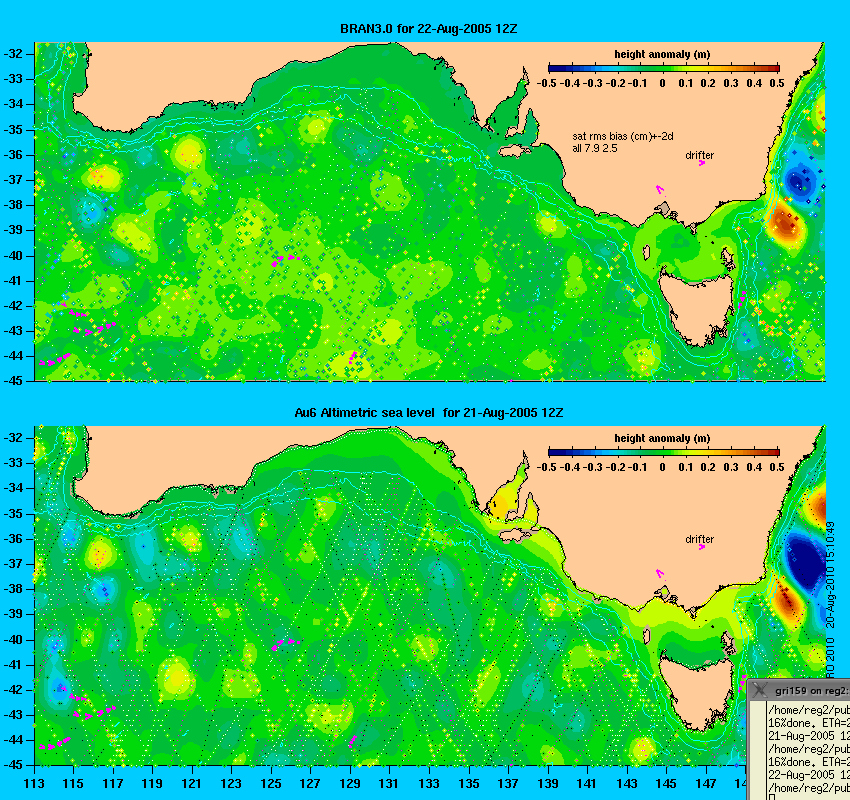Click the 'drifter' label in the lower map
The image size is (850, 800).
(699, 539)
